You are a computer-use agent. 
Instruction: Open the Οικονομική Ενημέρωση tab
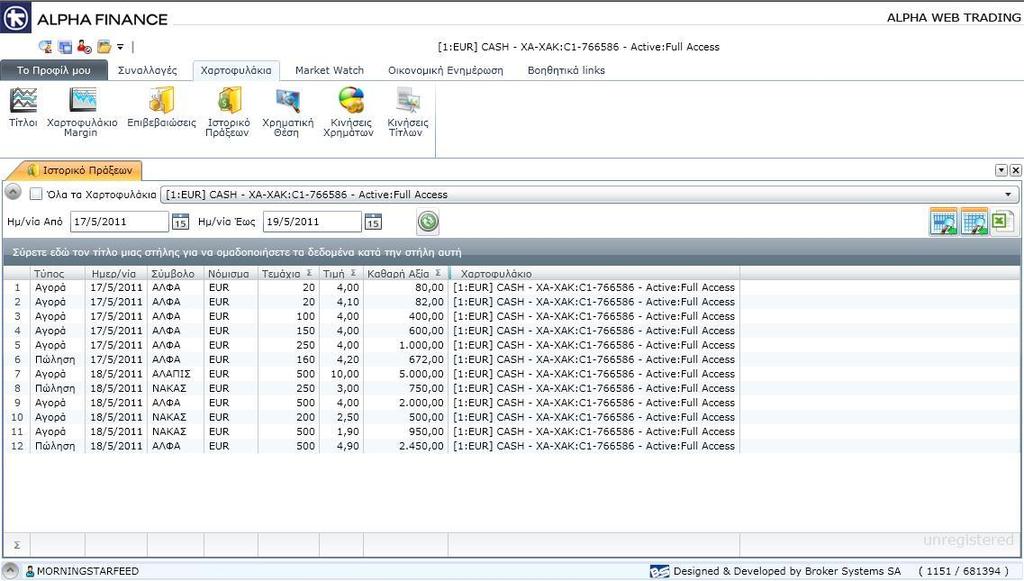[x=445, y=71]
